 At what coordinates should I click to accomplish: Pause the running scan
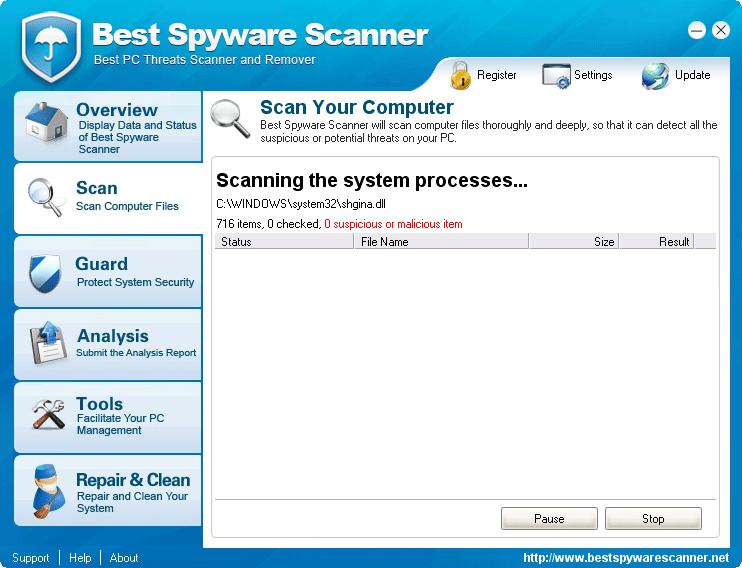(x=549, y=518)
